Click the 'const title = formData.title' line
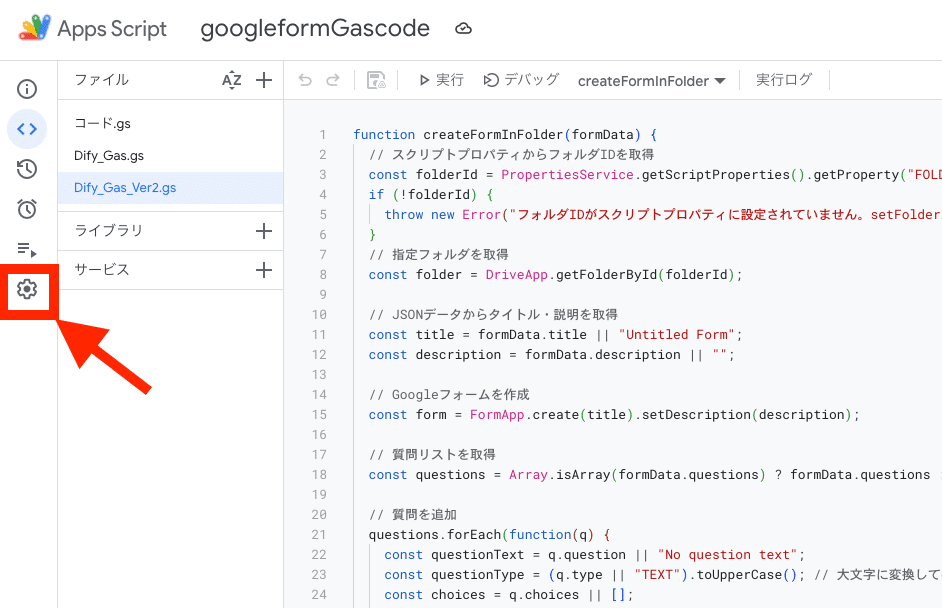Screen dimensions: 942x608 [x=556, y=335]
